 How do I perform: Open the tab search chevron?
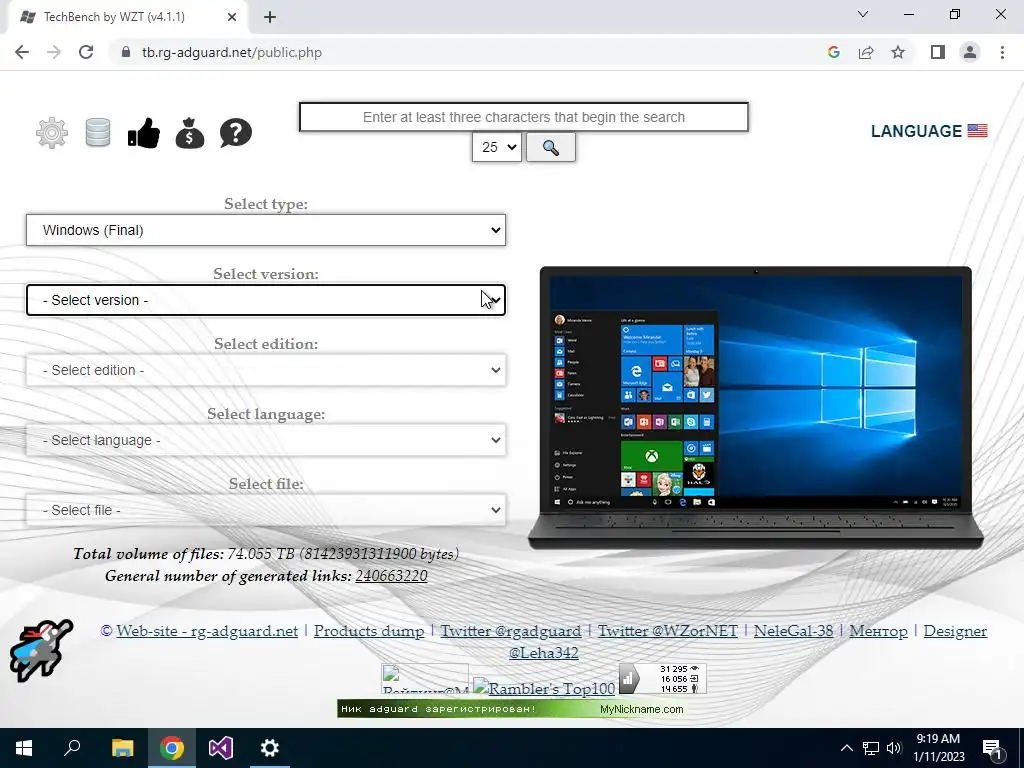863,14
